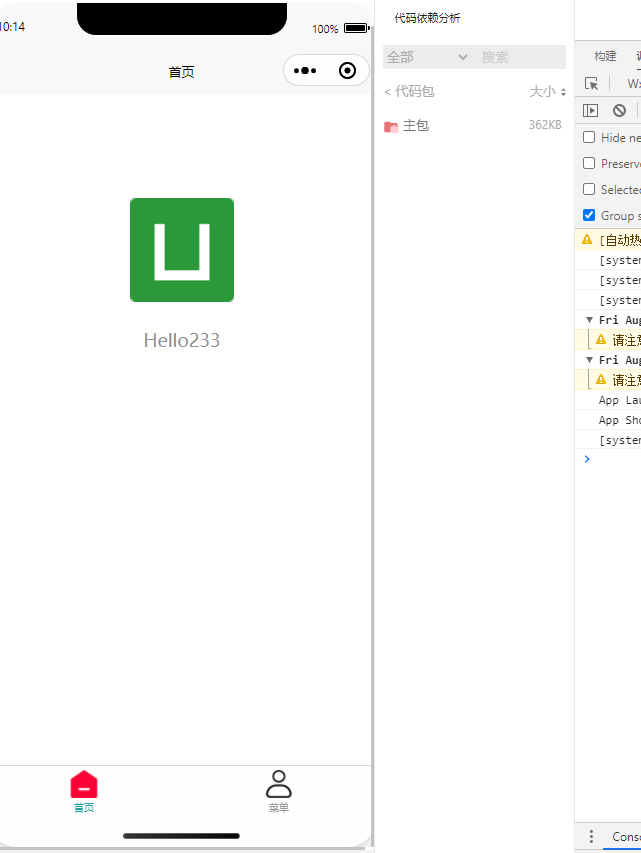
Task: Click the 首页 navigation bar title
Action: point(181,72)
